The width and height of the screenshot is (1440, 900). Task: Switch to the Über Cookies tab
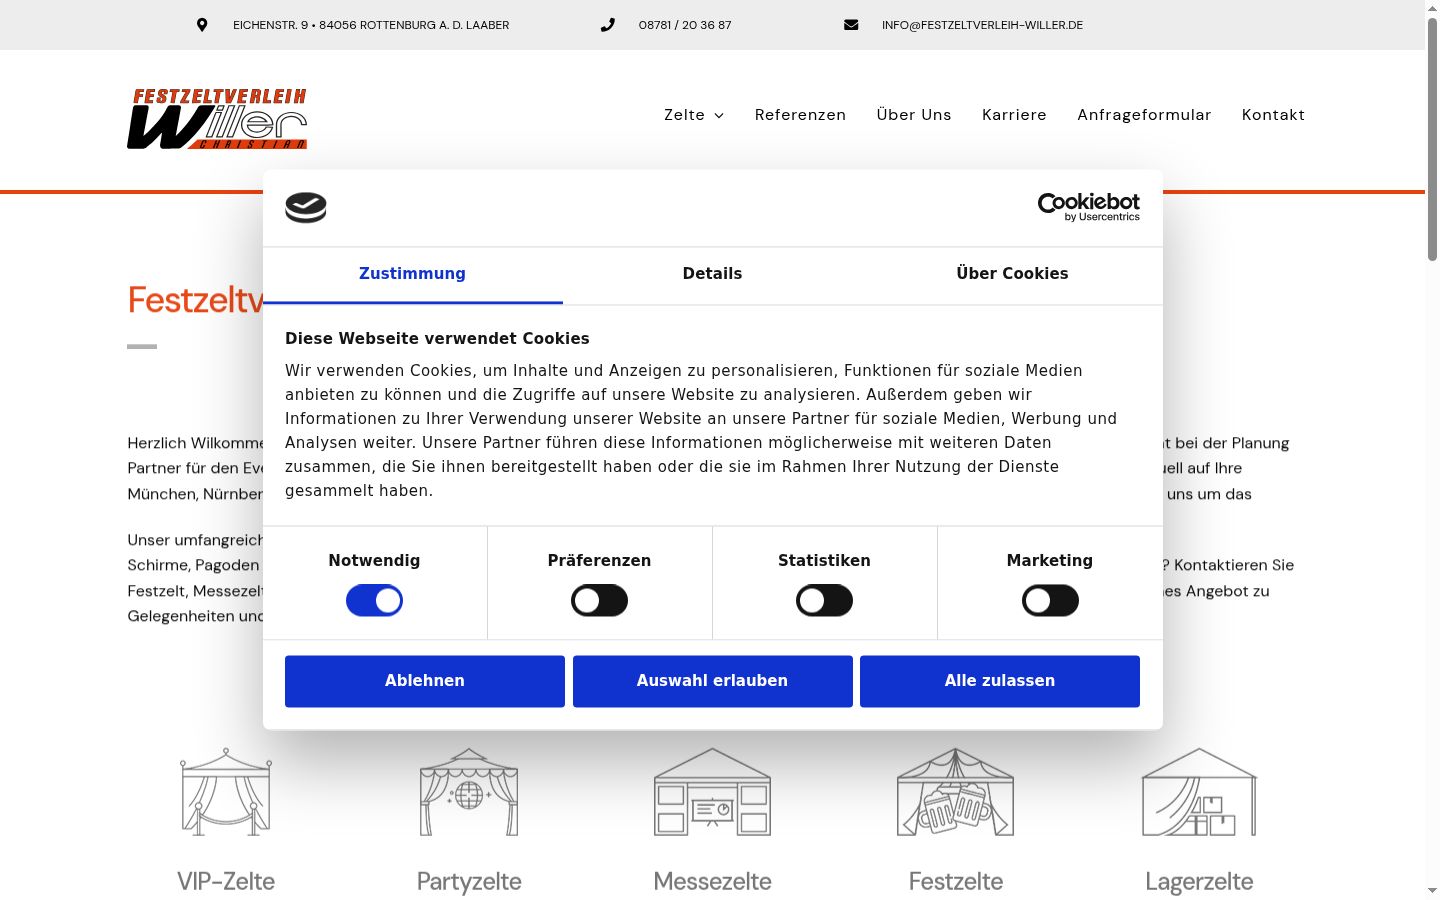pyautogui.click(x=1012, y=274)
